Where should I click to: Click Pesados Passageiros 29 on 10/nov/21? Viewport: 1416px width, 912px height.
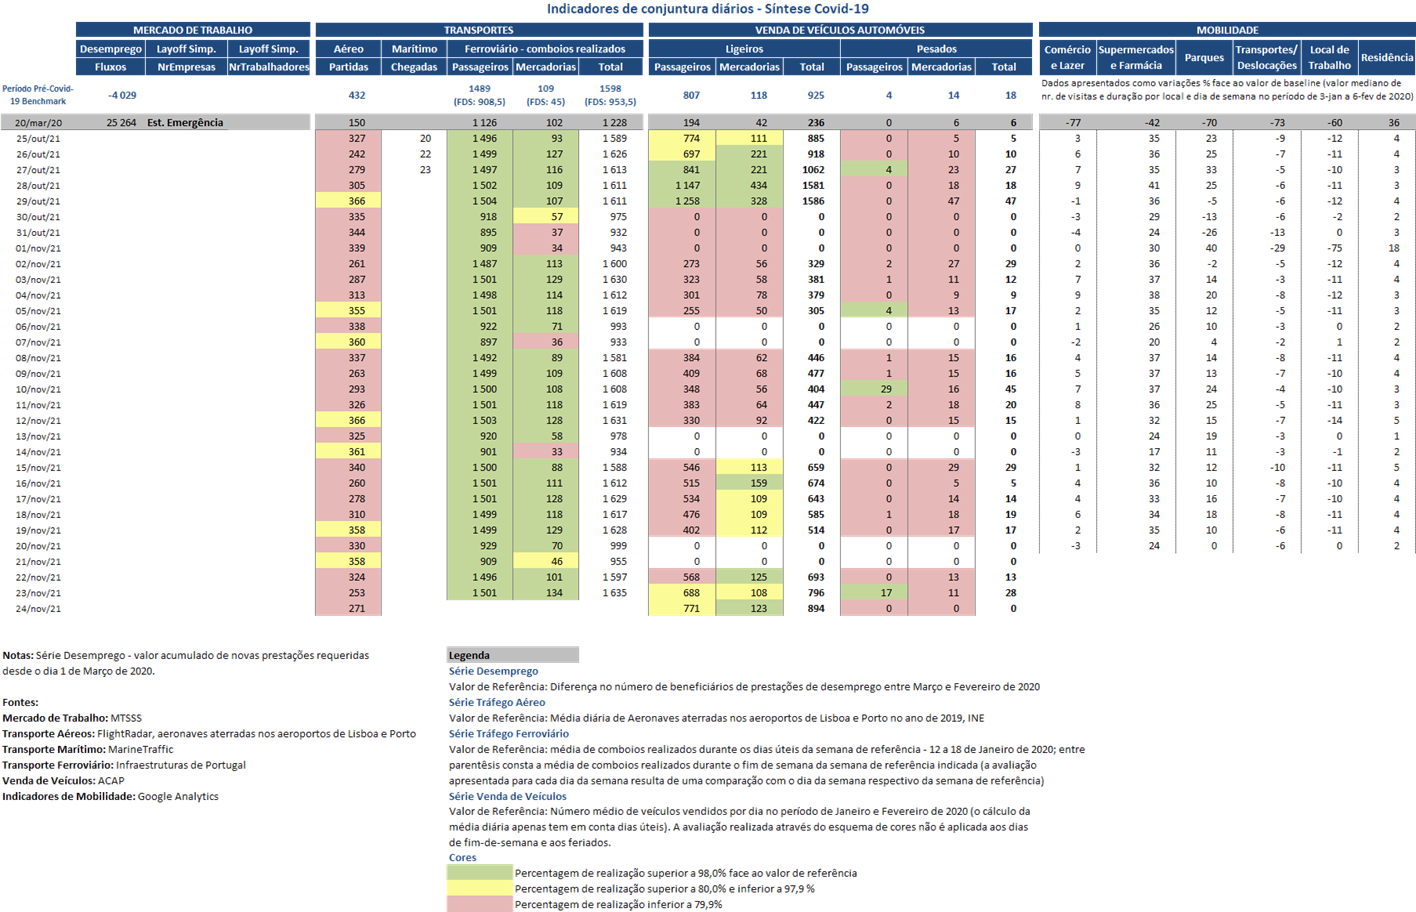874,389
